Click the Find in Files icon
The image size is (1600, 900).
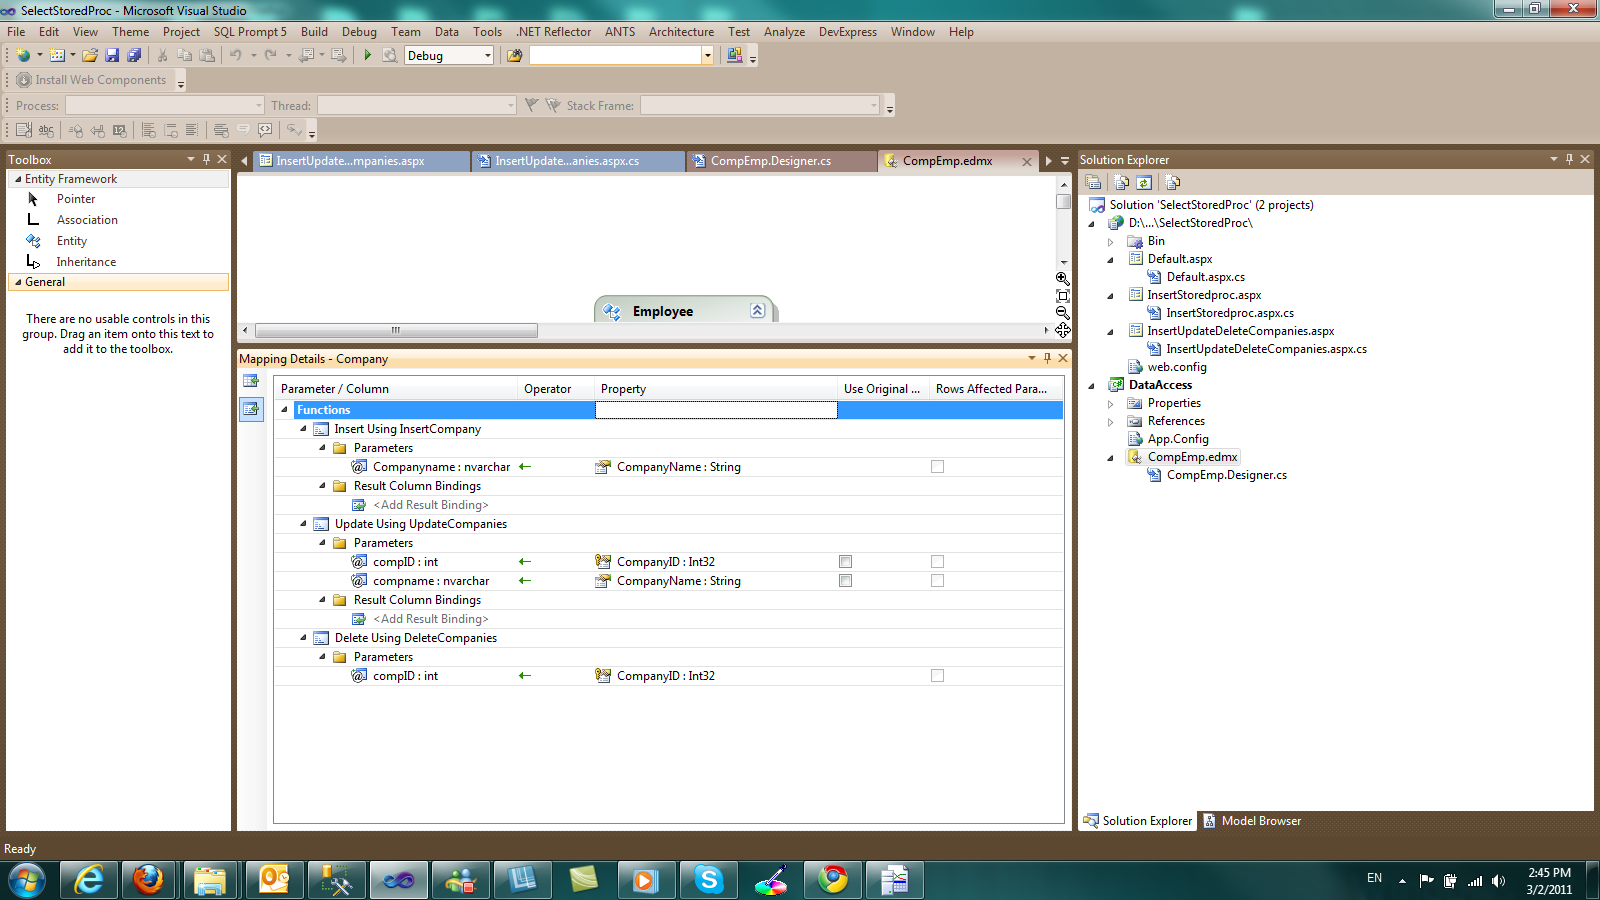(515, 55)
